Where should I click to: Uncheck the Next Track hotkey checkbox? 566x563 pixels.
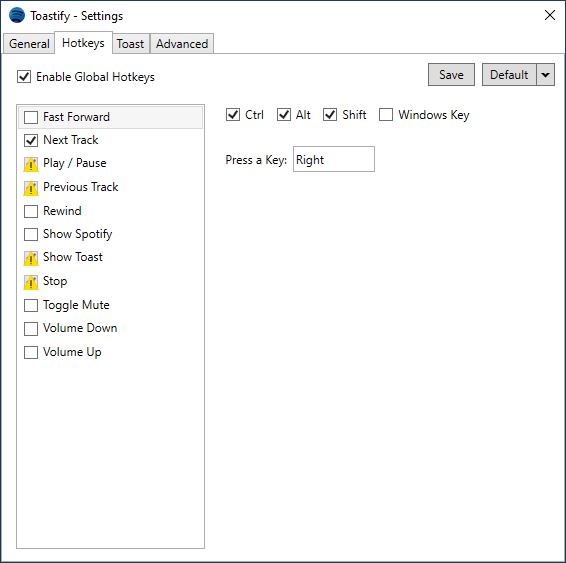[31, 140]
